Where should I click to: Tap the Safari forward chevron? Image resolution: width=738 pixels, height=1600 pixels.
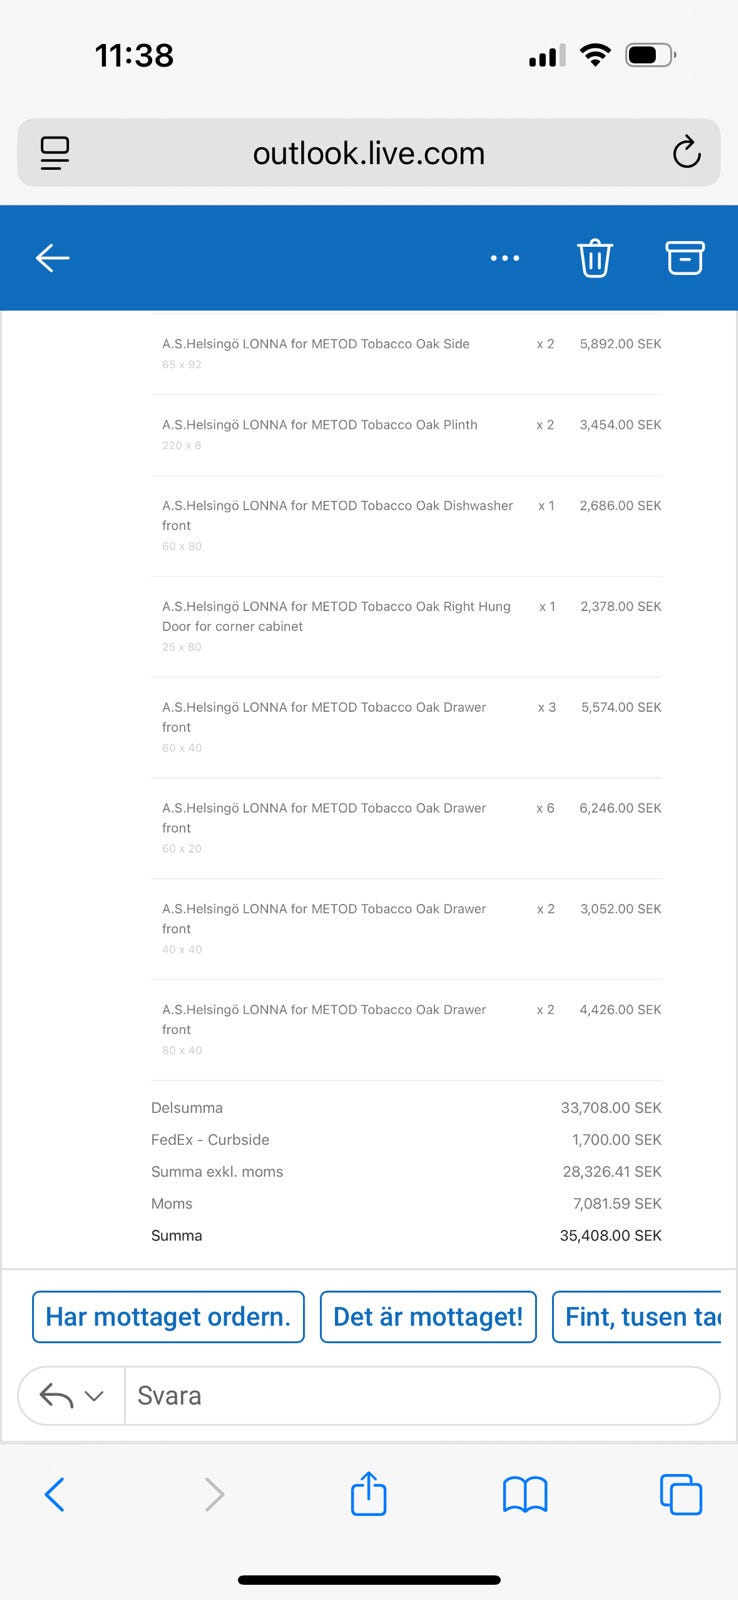click(214, 1495)
